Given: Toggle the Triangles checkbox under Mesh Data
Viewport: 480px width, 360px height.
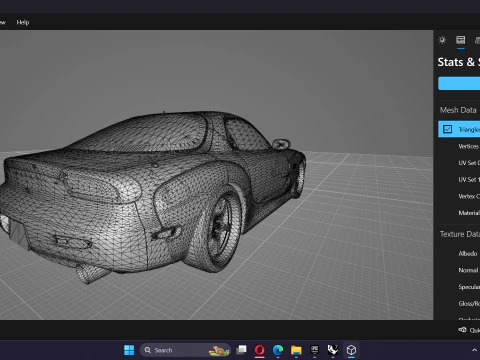Looking at the screenshot, I should coord(447,129).
